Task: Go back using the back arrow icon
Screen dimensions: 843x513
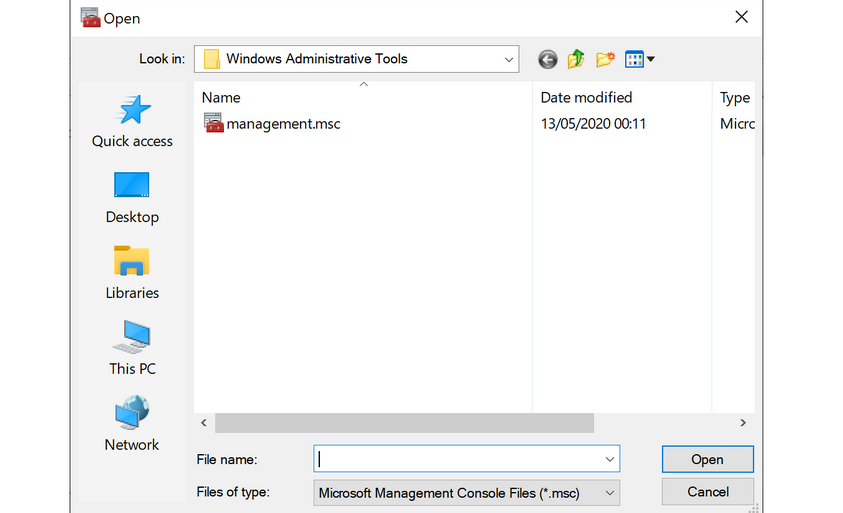Action: tap(547, 59)
